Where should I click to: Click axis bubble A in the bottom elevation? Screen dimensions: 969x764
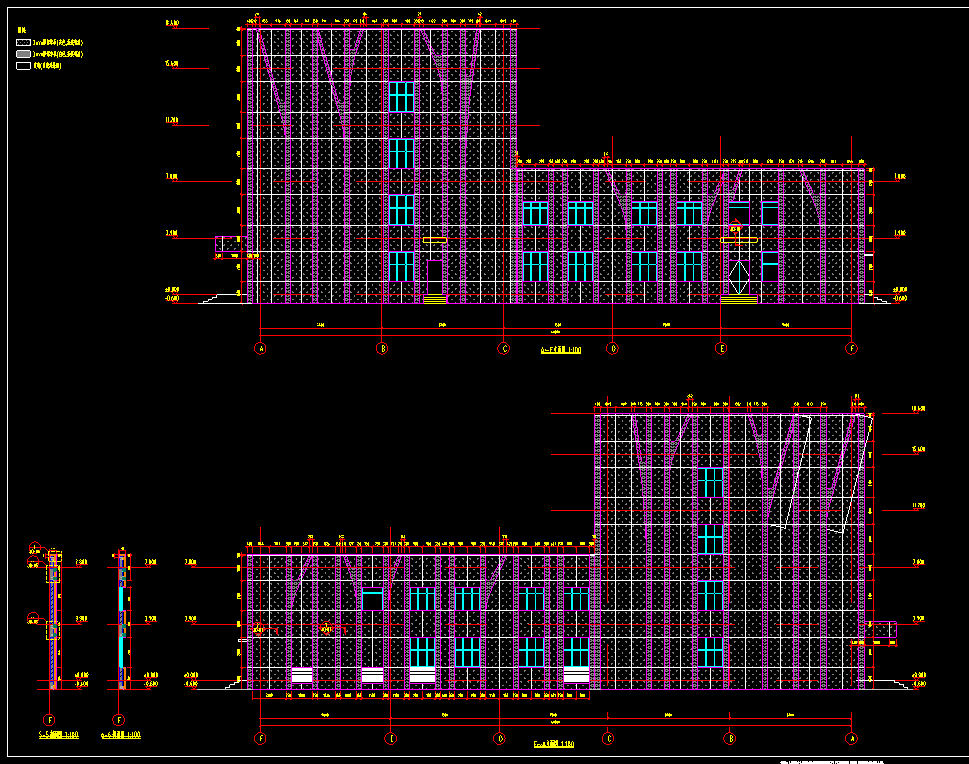pyautogui.click(x=851, y=738)
